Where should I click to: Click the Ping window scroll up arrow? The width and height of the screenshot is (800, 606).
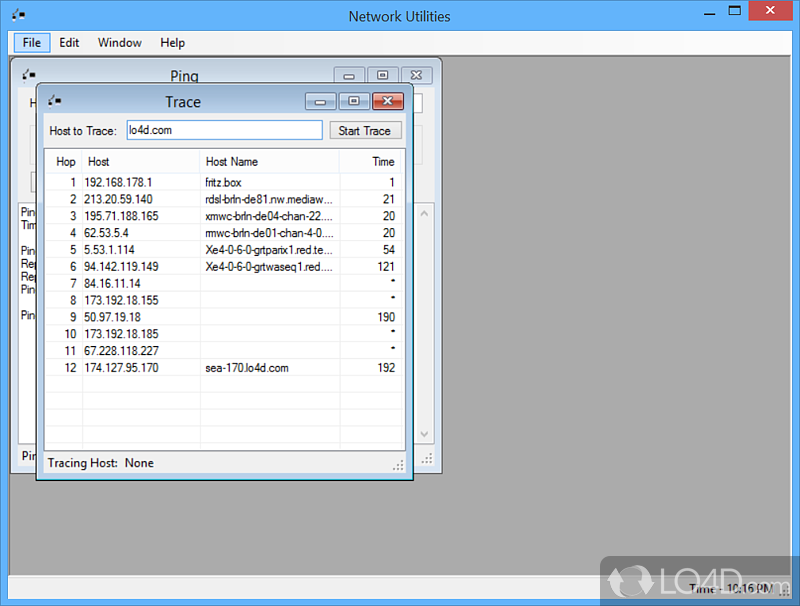coord(424,214)
